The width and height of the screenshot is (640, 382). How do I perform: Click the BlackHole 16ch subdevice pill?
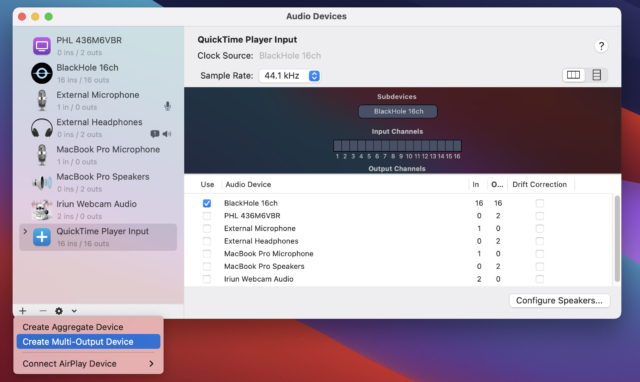click(x=398, y=111)
